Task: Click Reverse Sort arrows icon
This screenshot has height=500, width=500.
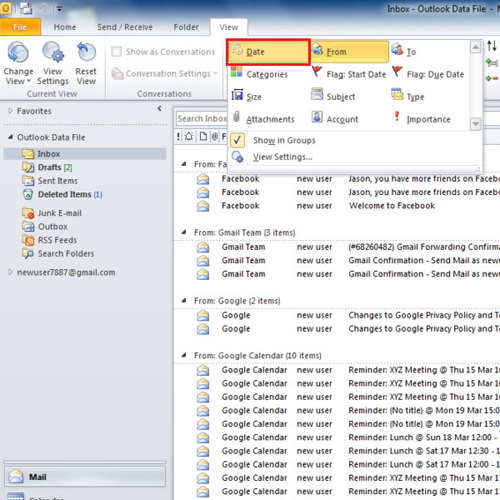Action: (x=492, y=46)
